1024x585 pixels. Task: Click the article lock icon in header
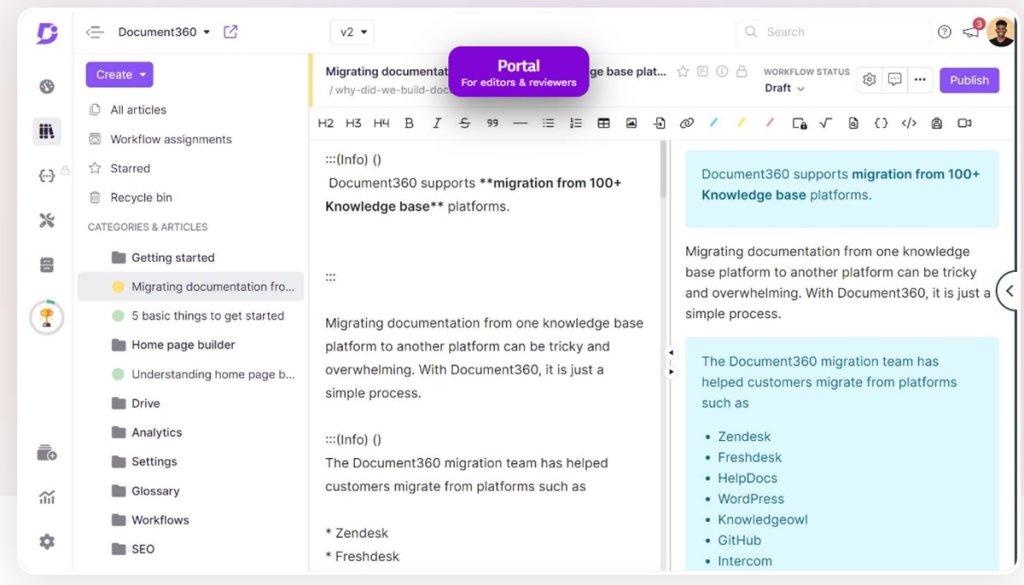(741, 71)
